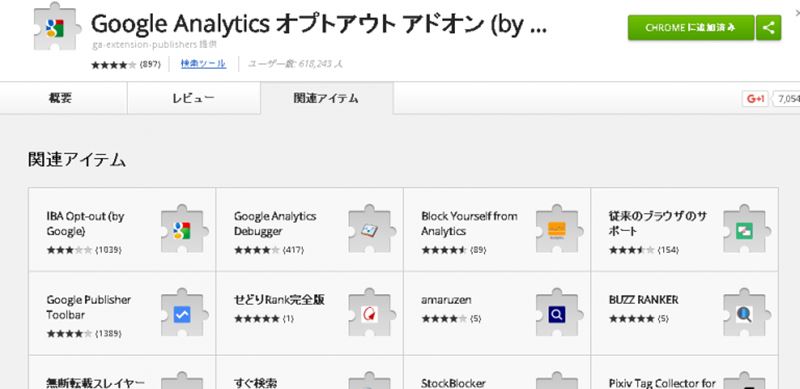Click the share icon button

tap(769, 28)
